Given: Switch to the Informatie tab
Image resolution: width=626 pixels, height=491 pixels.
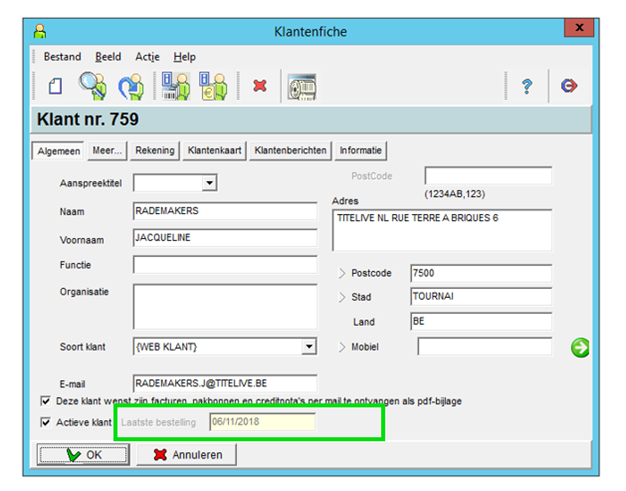Looking at the screenshot, I should (361, 150).
